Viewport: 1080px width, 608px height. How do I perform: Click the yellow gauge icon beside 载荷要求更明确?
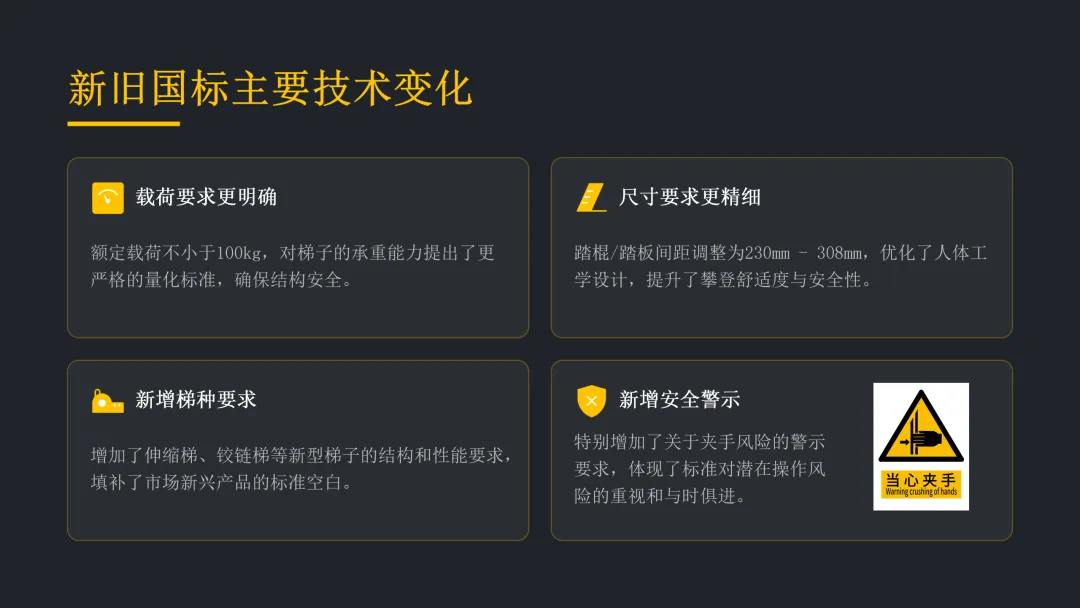[x=107, y=198]
